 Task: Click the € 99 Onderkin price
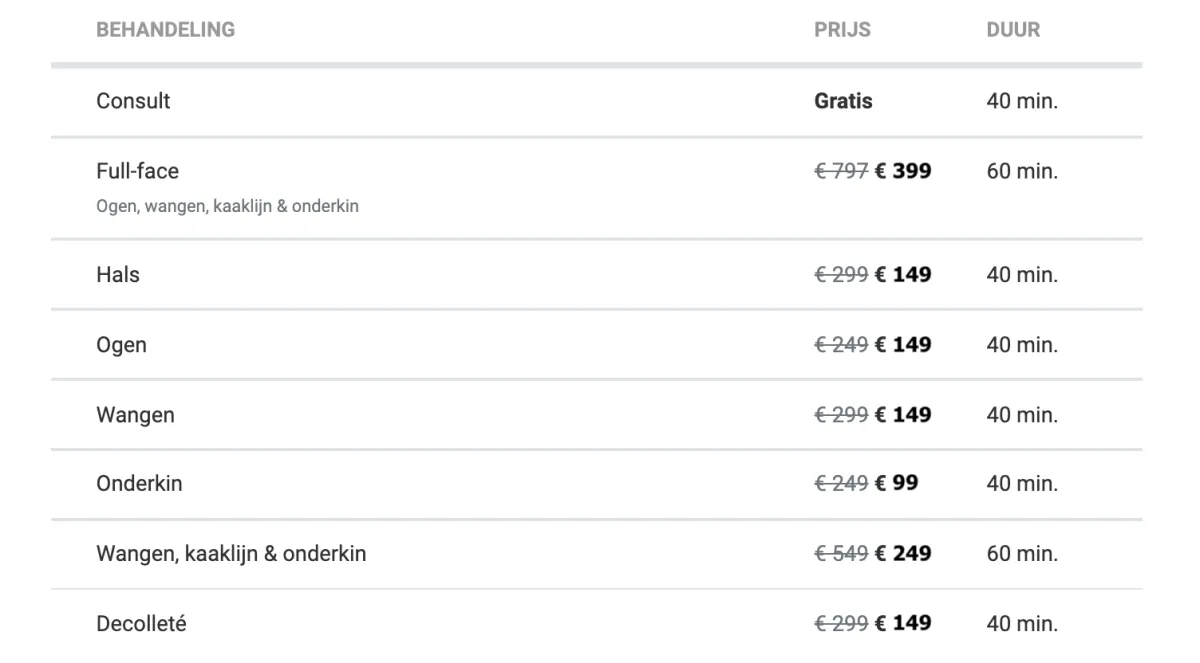(x=896, y=483)
